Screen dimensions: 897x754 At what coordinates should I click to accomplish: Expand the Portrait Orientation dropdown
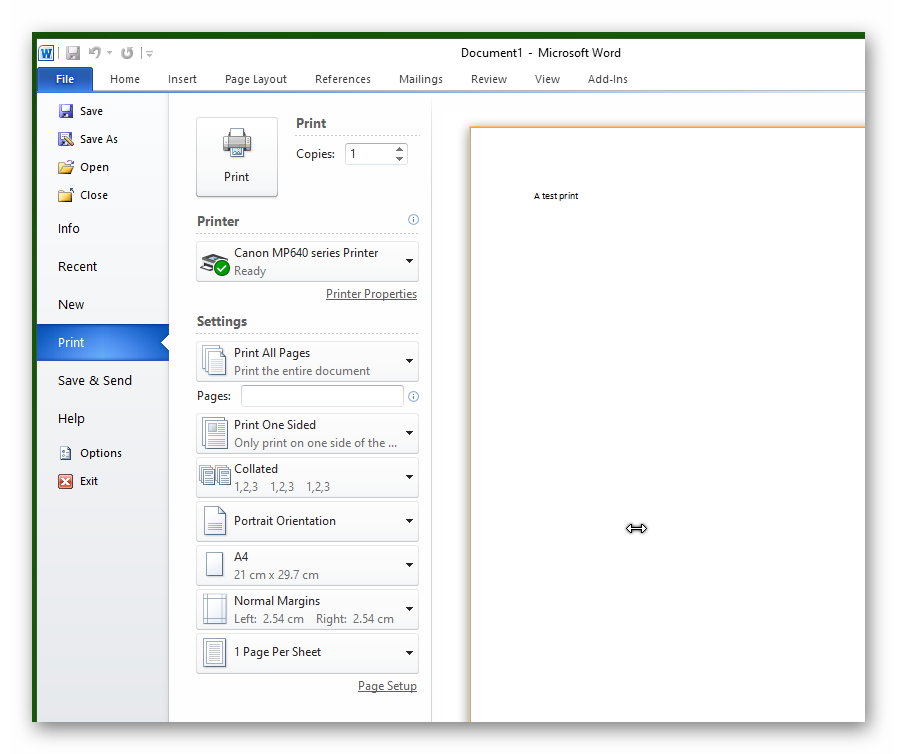pyautogui.click(x=307, y=521)
